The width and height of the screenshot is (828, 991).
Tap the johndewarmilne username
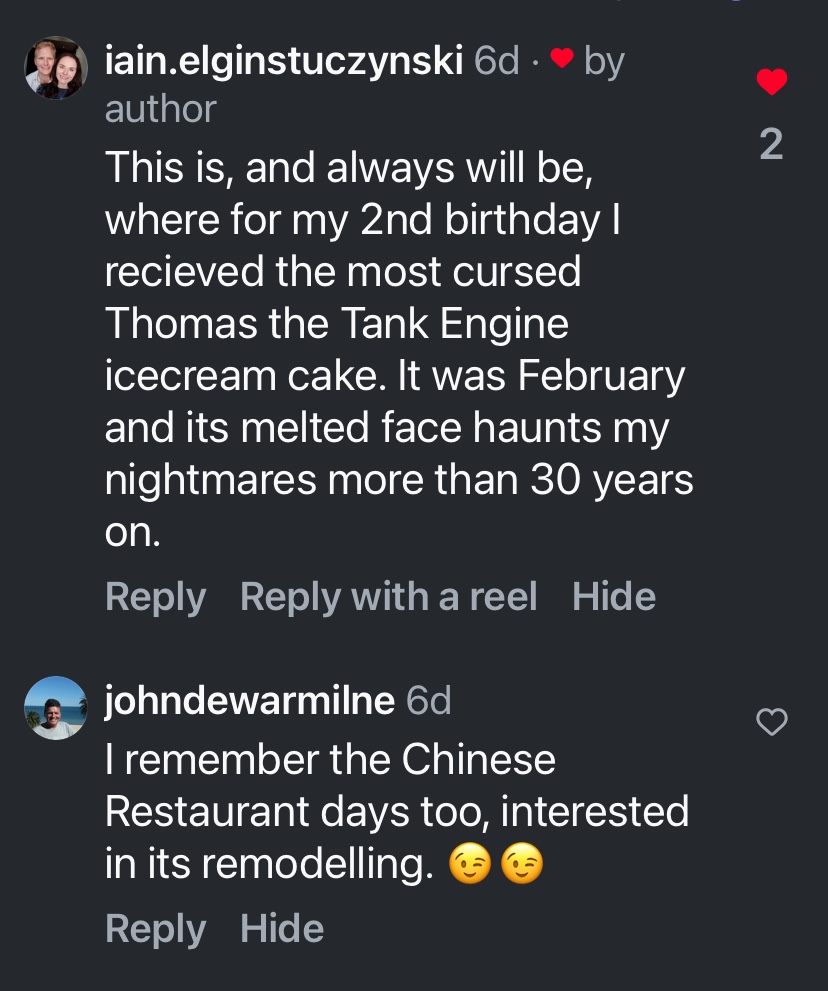coord(250,701)
